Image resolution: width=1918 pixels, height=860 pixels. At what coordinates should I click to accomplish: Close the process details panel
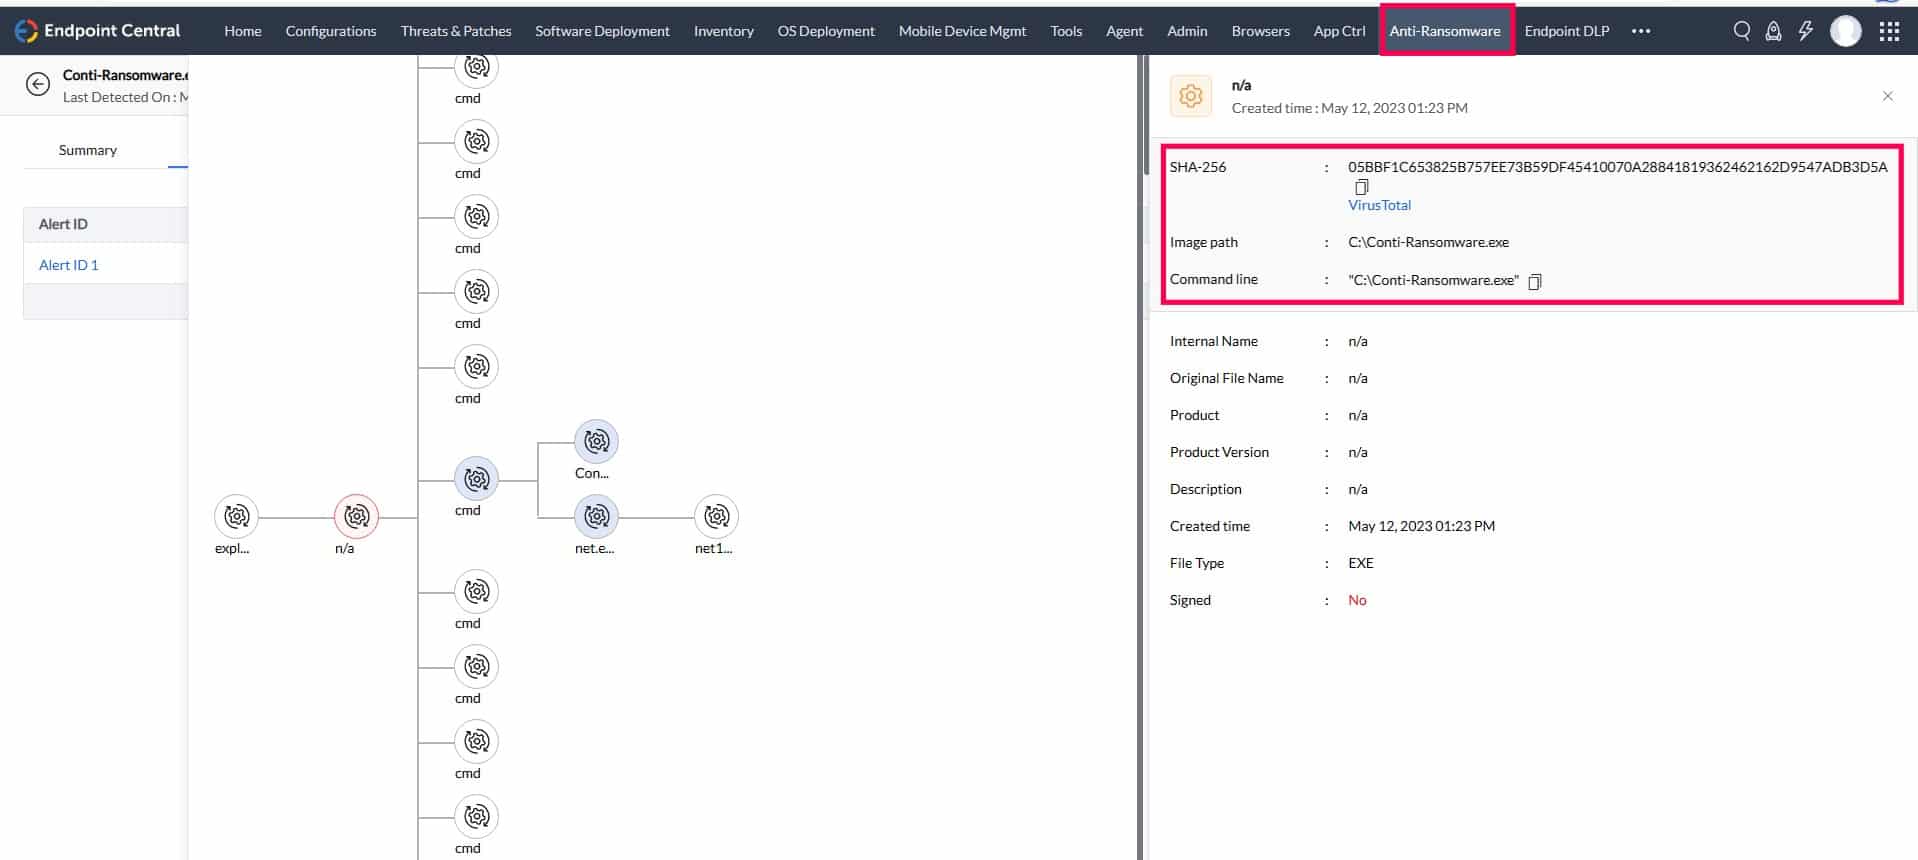click(x=1887, y=96)
